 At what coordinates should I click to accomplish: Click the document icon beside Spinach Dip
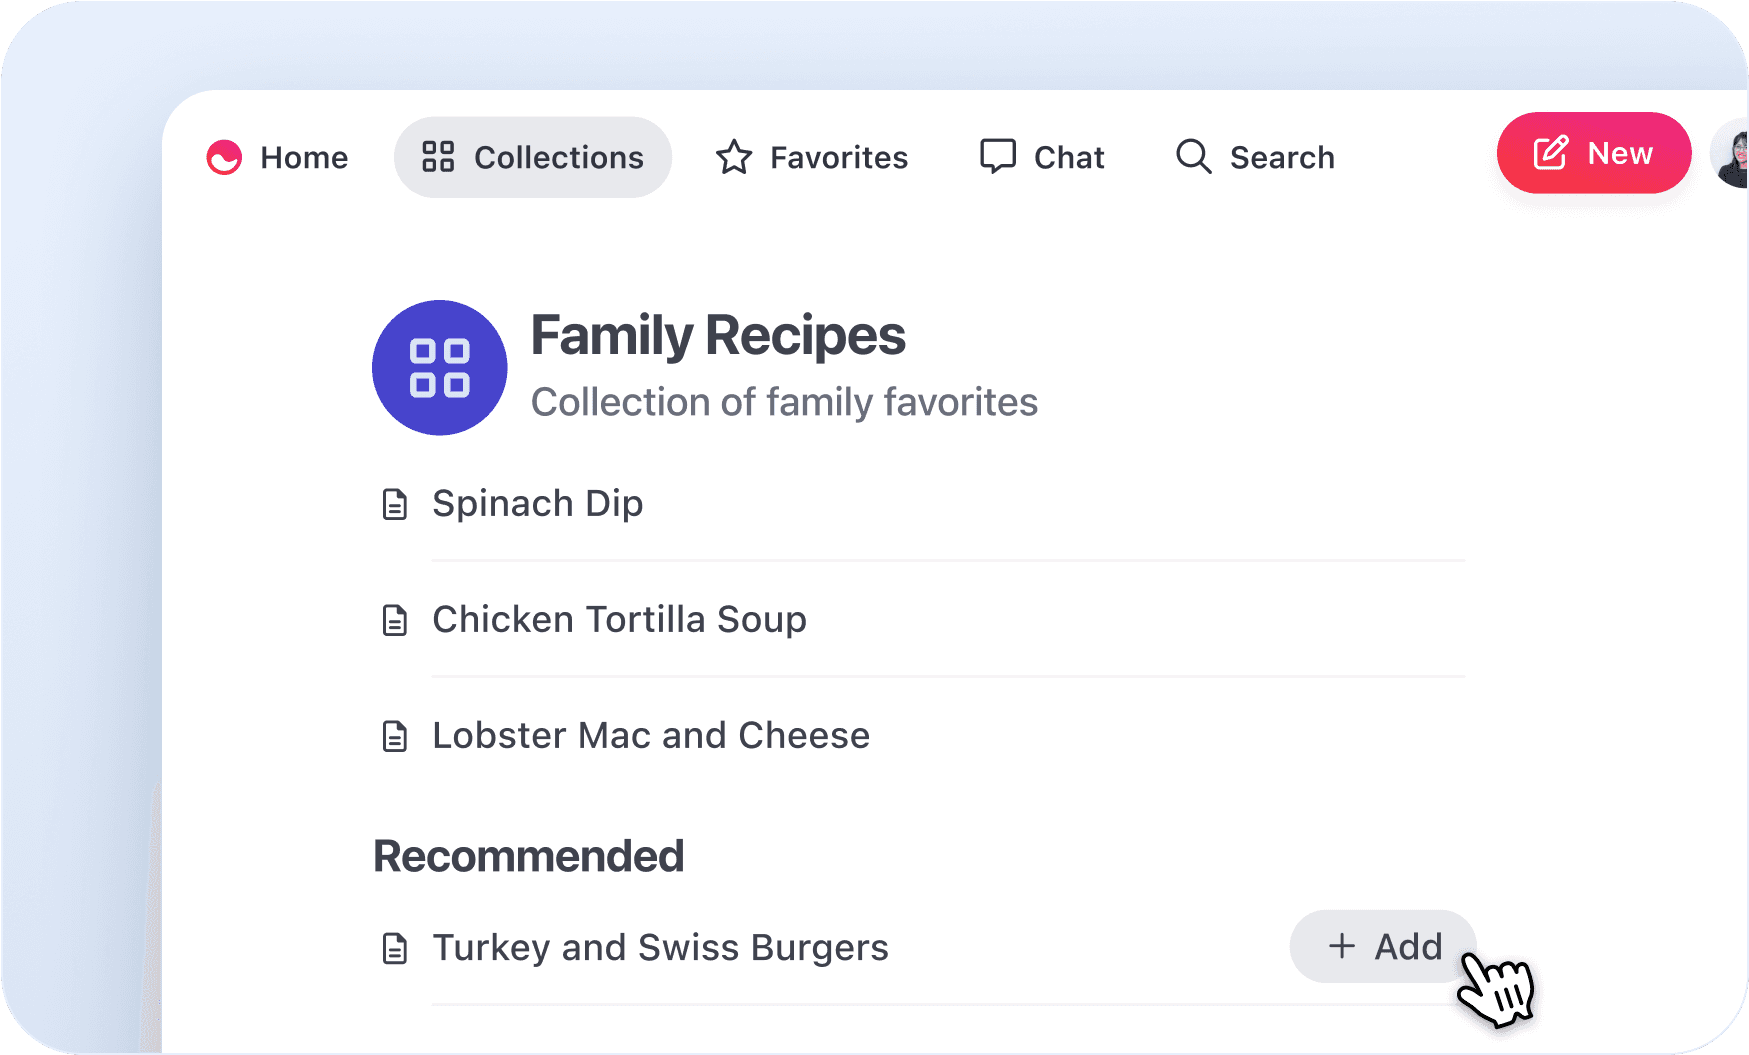click(x=395, y=504)
